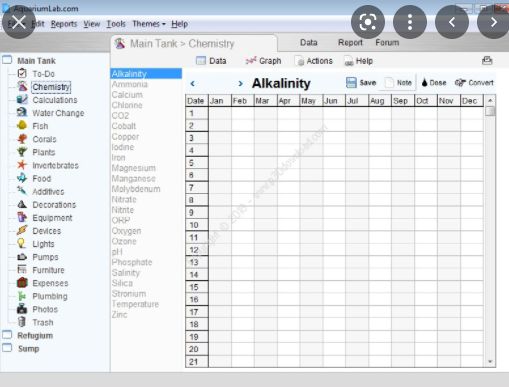This screenshot has height=387, width=509.
Task: Select the Corals icon
Action: click(x=22, y=139)
